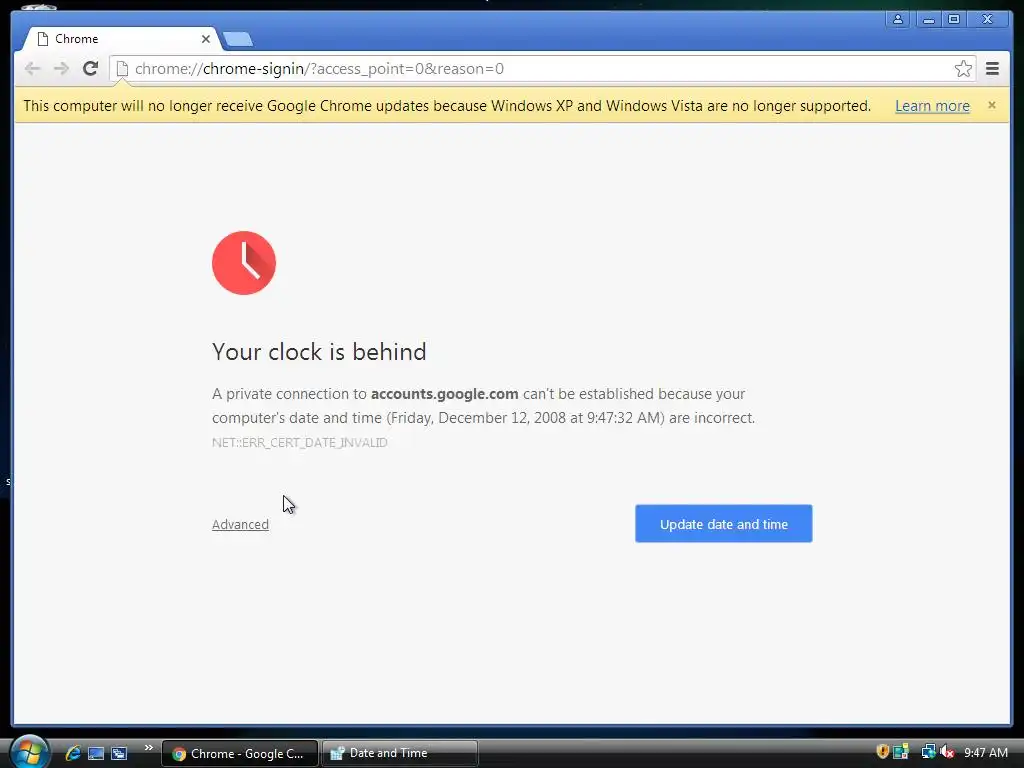Reload the current page
Screen dimensions: 1024x768
click(90, 69)
